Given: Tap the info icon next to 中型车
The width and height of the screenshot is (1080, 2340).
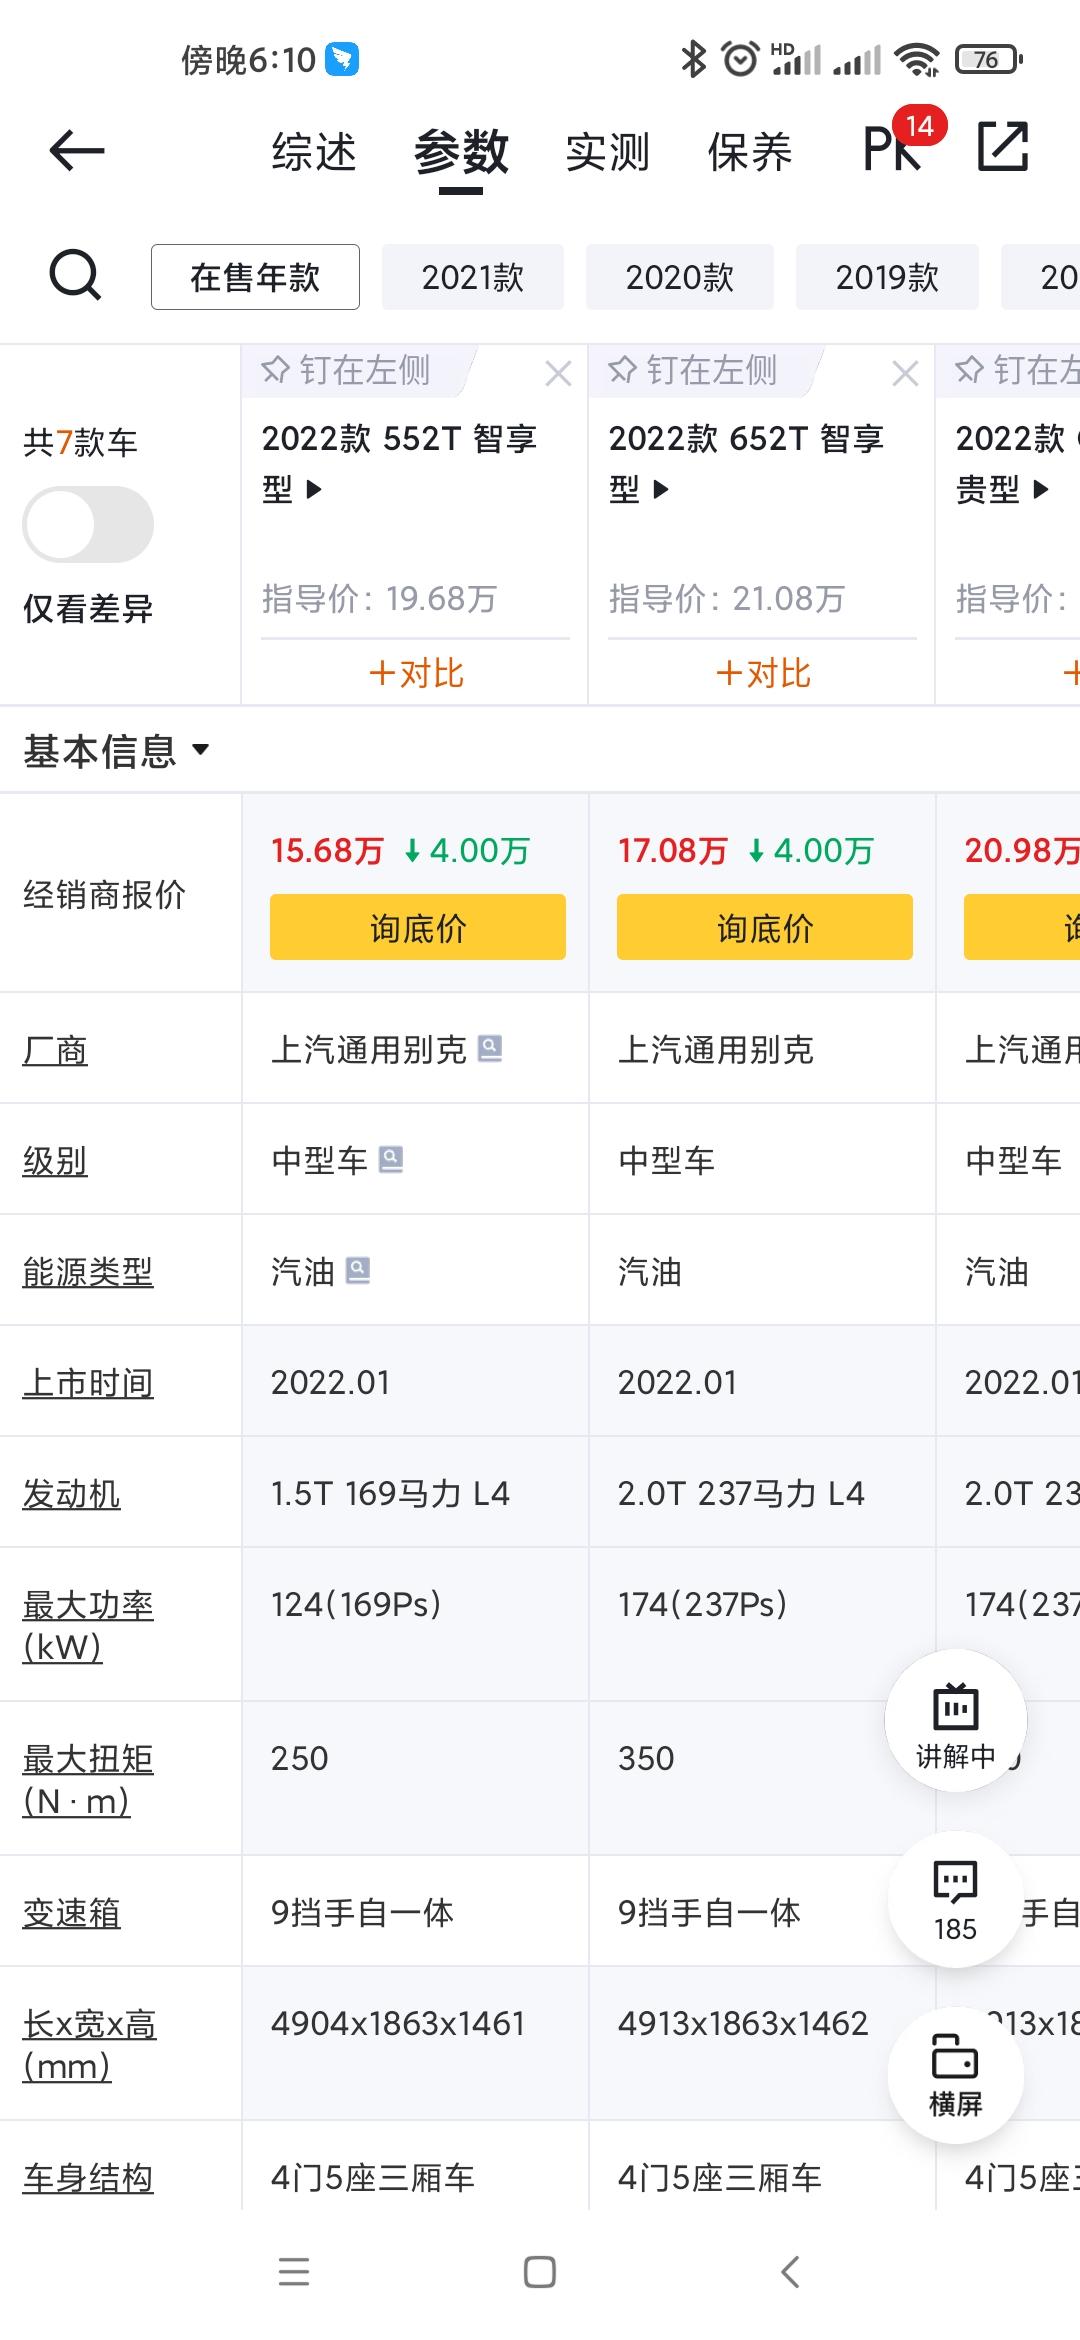Looking at the screenshot, I should tap(391, 1159).
